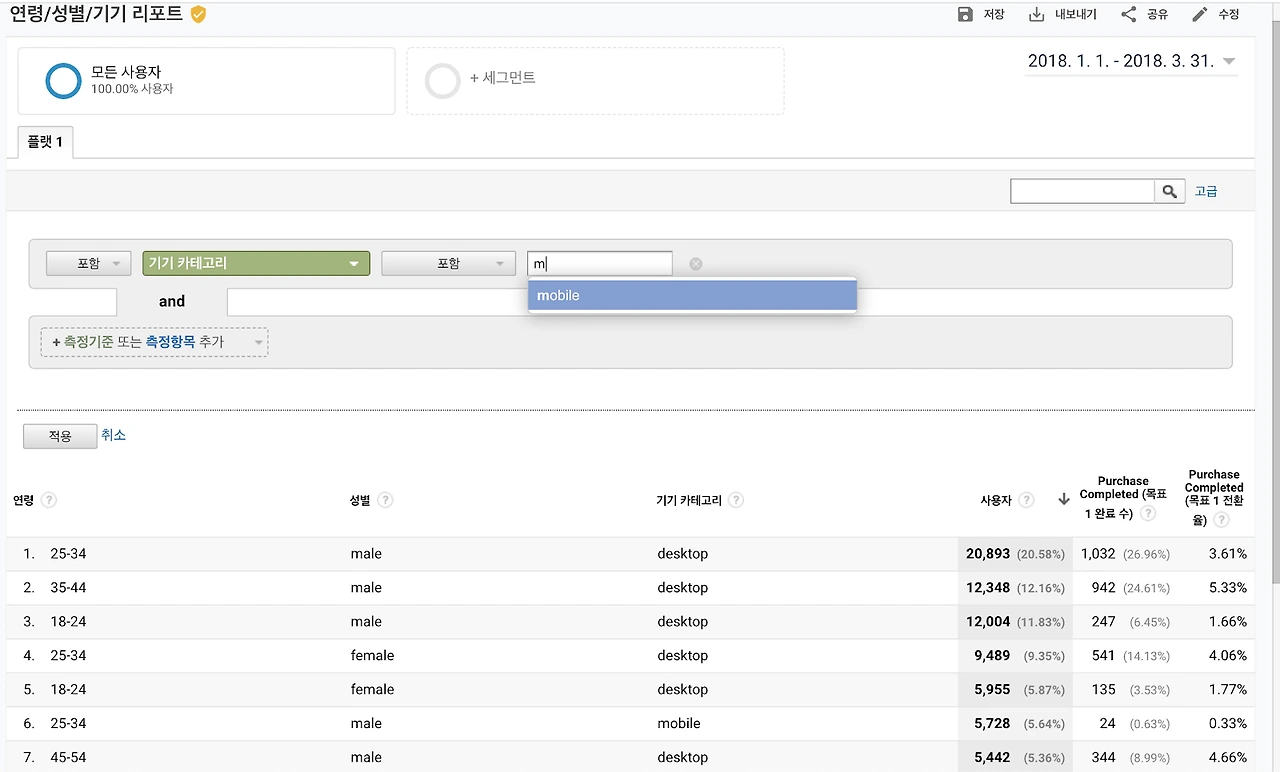Click the edit pencil icon
This screenshot has height=772, width=1280.
[x=1200, y=14]
